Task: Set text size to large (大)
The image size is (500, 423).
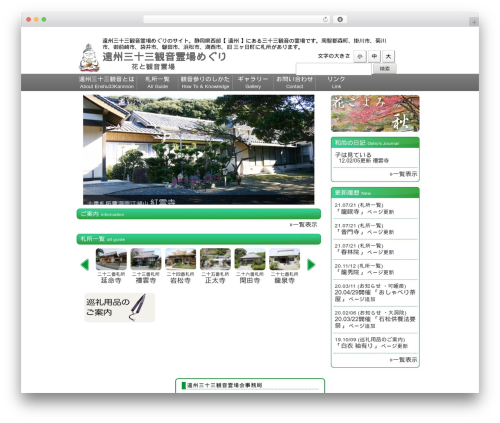Action: pyautogui.click(x=388, y=56)
